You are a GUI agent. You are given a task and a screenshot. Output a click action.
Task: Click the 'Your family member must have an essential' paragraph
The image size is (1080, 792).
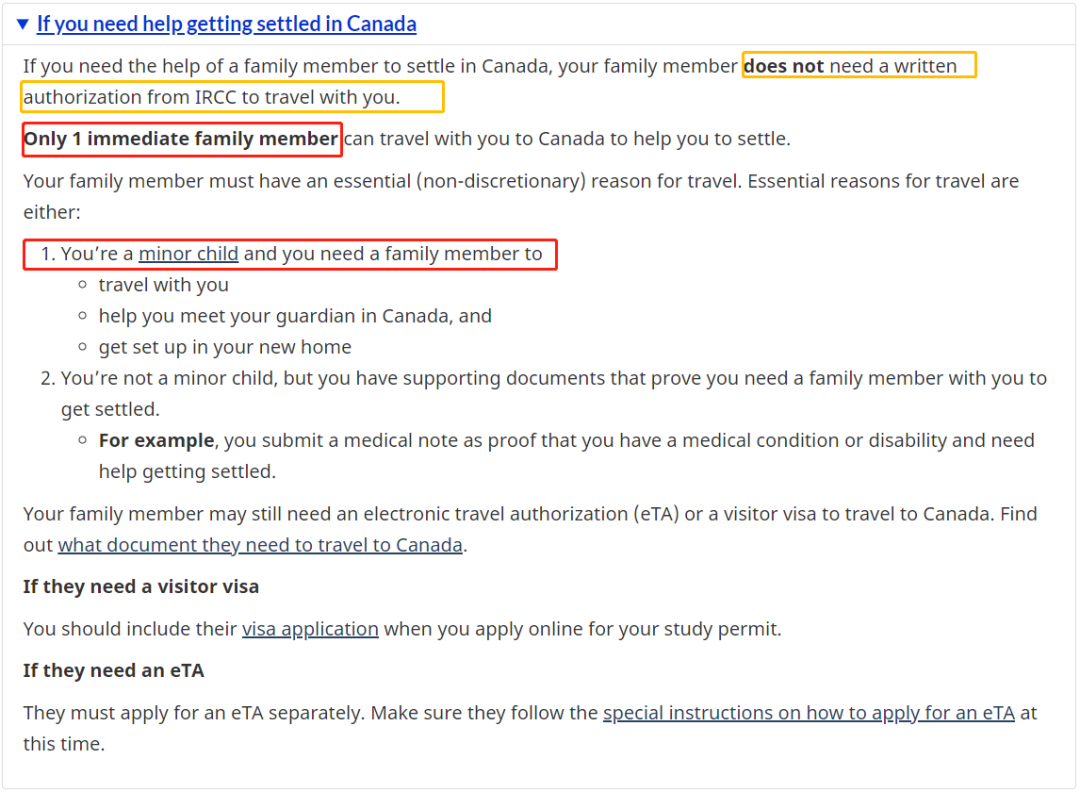point(521,196)
